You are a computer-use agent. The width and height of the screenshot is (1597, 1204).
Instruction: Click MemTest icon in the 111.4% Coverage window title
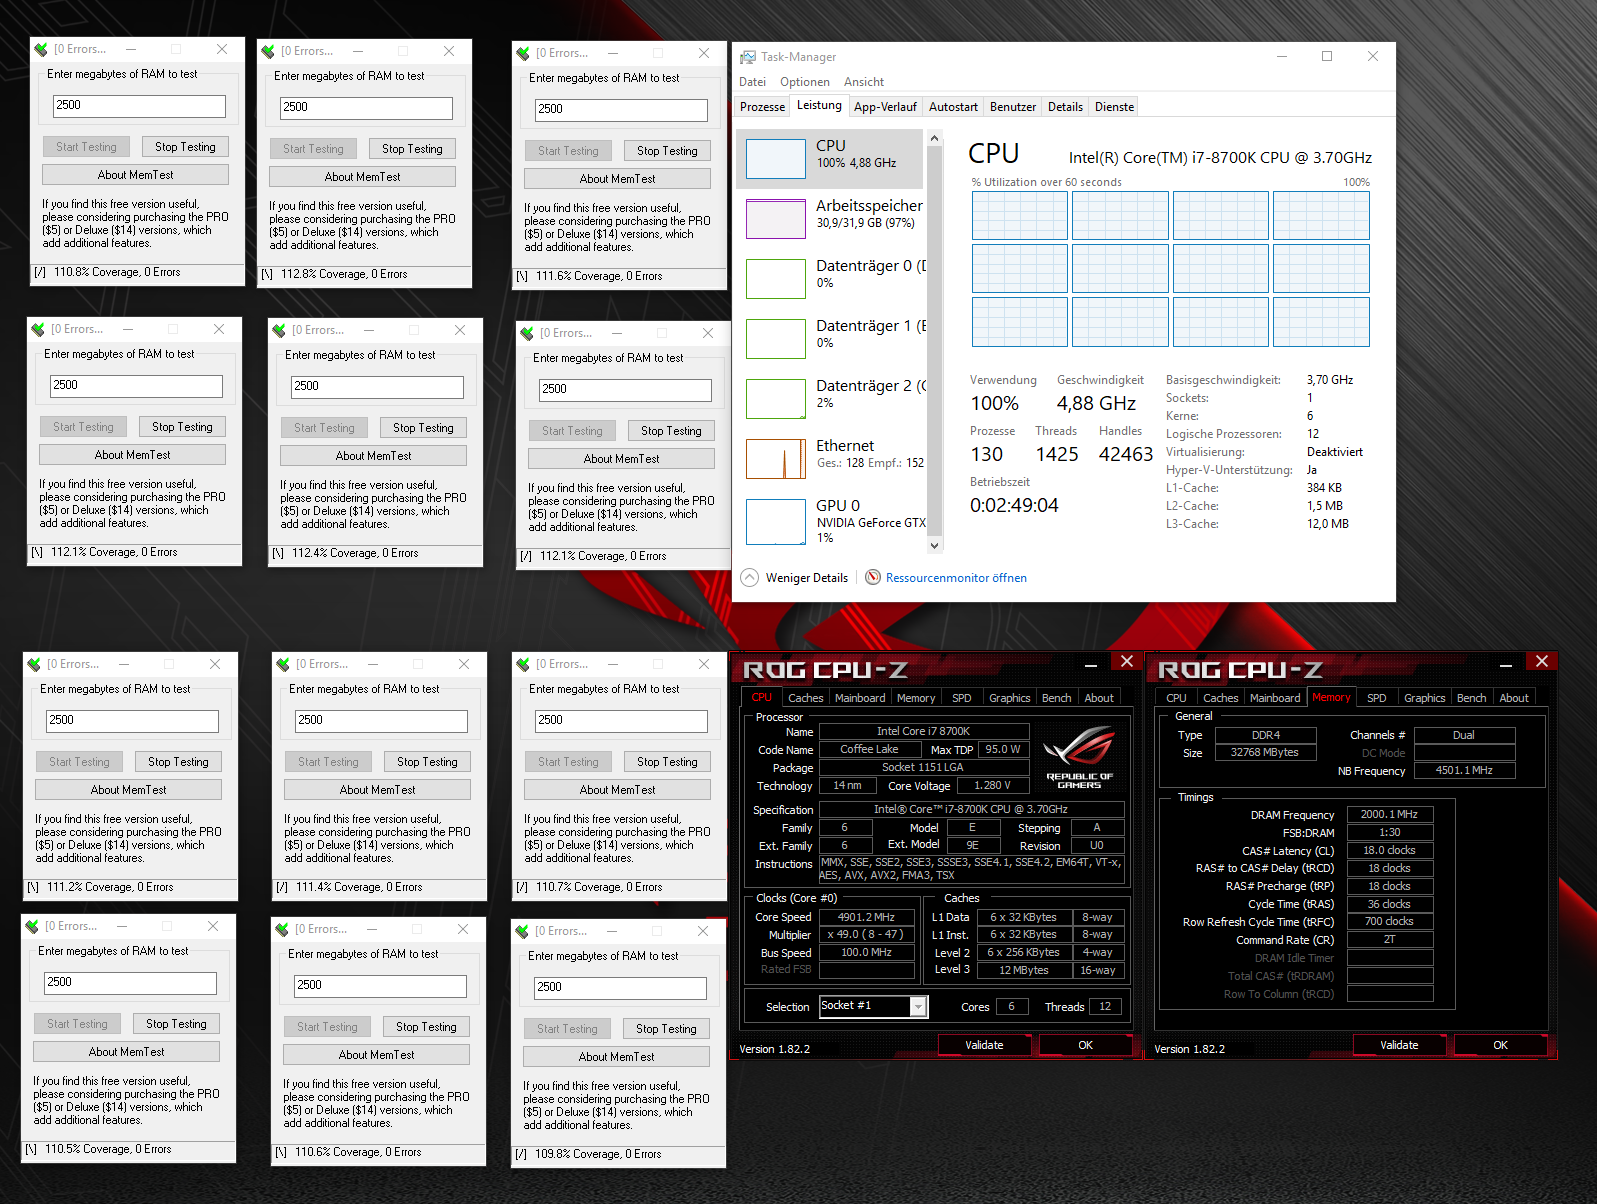283,664
